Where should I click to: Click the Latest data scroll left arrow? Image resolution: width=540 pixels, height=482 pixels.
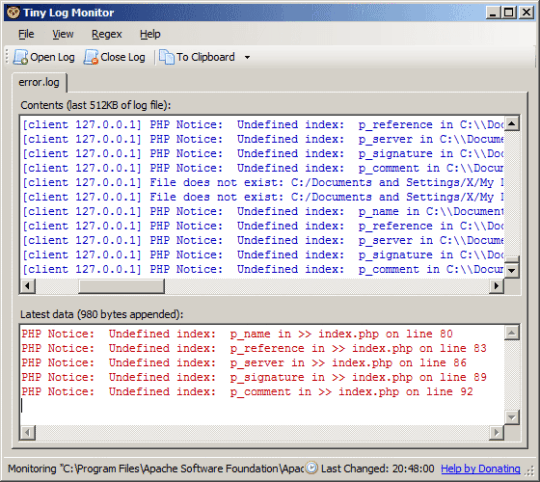click(28, 432)
